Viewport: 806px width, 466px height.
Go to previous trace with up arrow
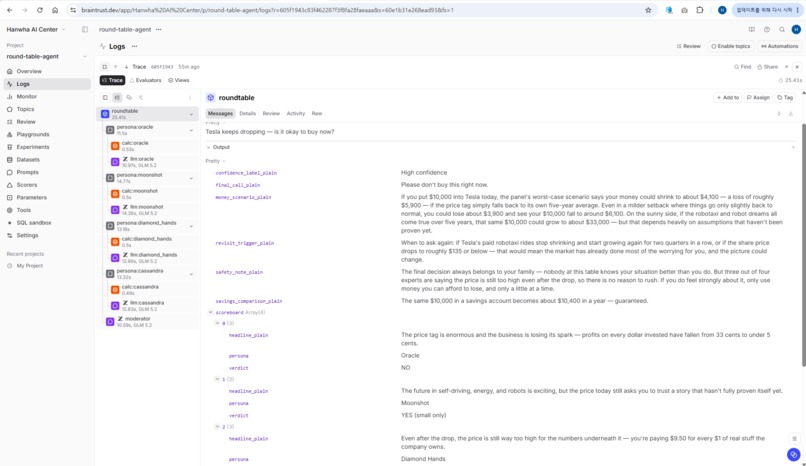coord(116,67)
